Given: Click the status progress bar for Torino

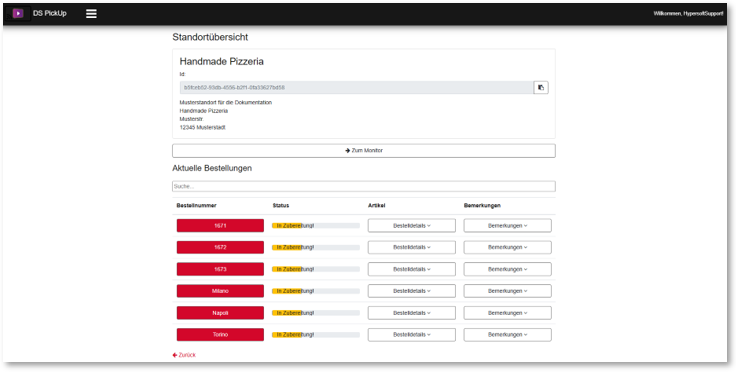Looking at the screenshot, I should [316, 335].
